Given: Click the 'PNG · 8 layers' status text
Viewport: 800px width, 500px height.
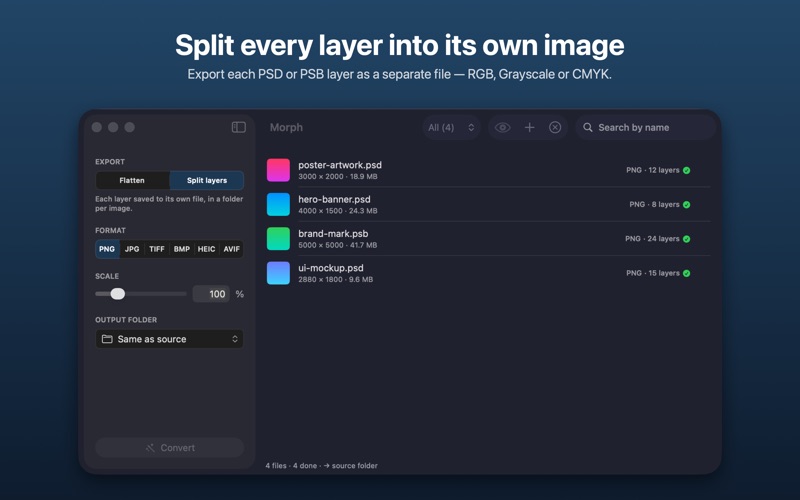Looking at the screenshot, I should tap(654, 205).
